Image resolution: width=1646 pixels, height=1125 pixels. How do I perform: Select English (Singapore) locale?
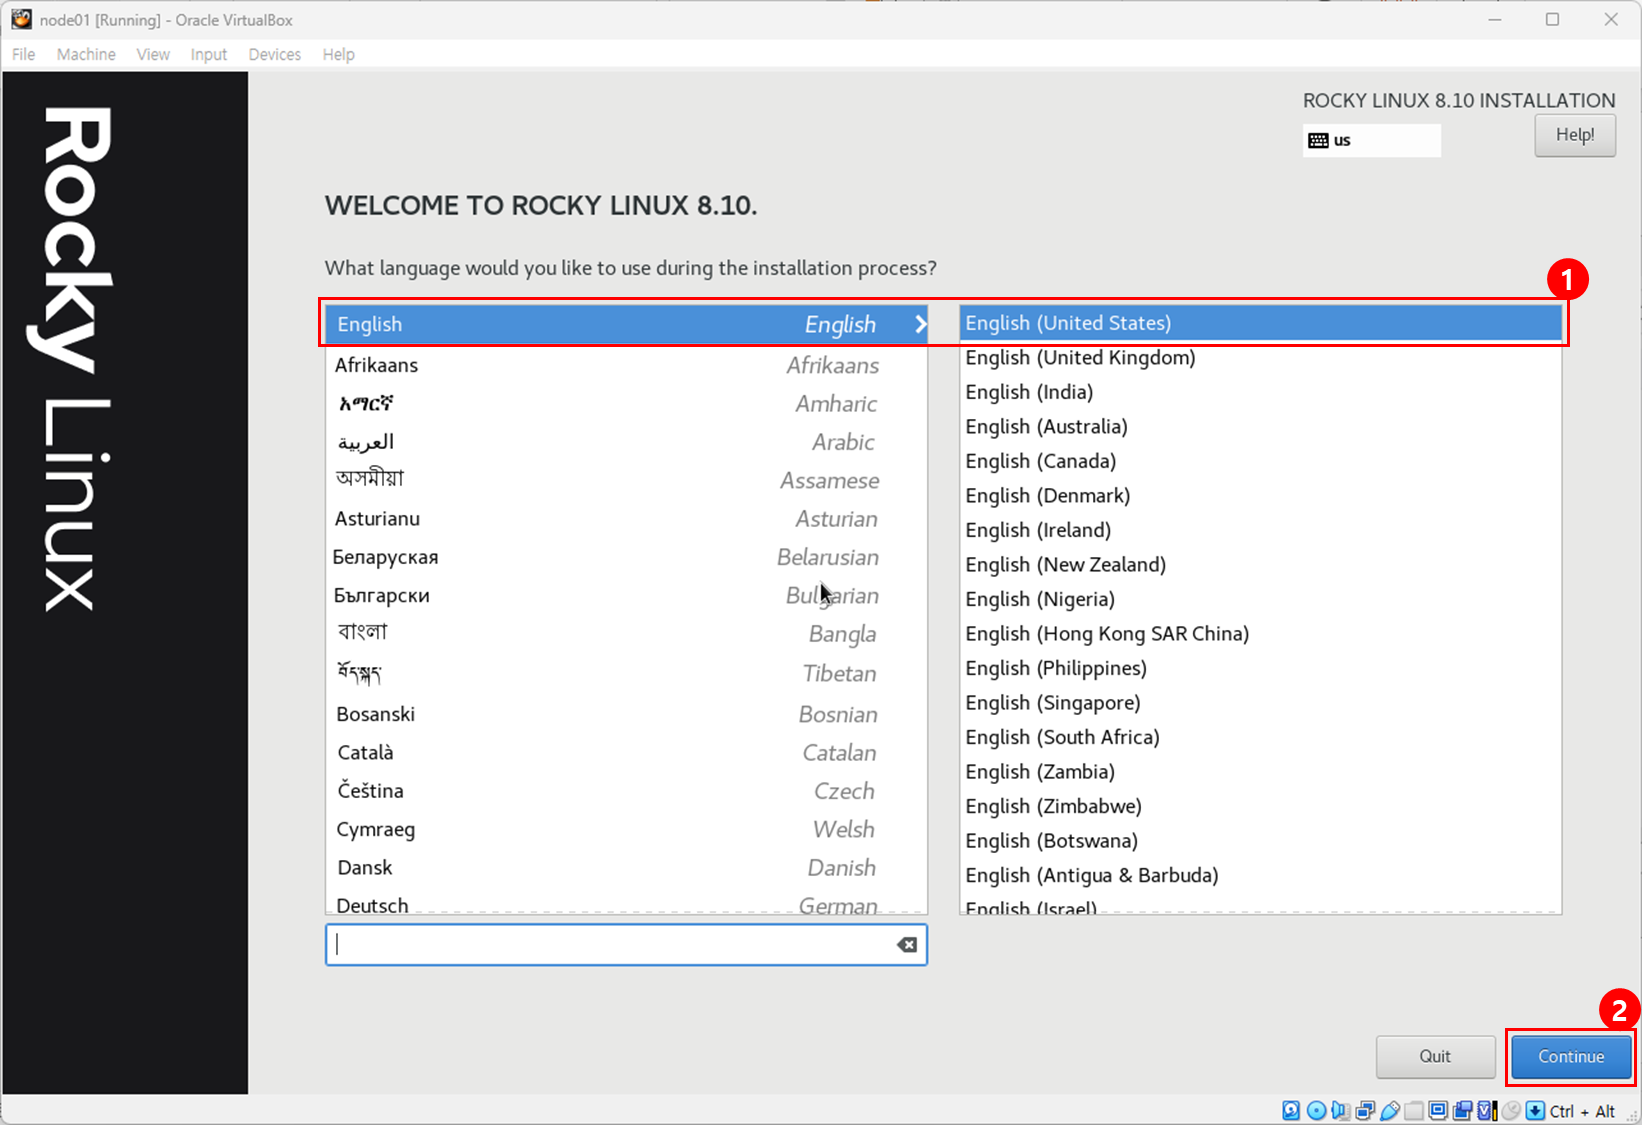click(x=1260, y=702)
